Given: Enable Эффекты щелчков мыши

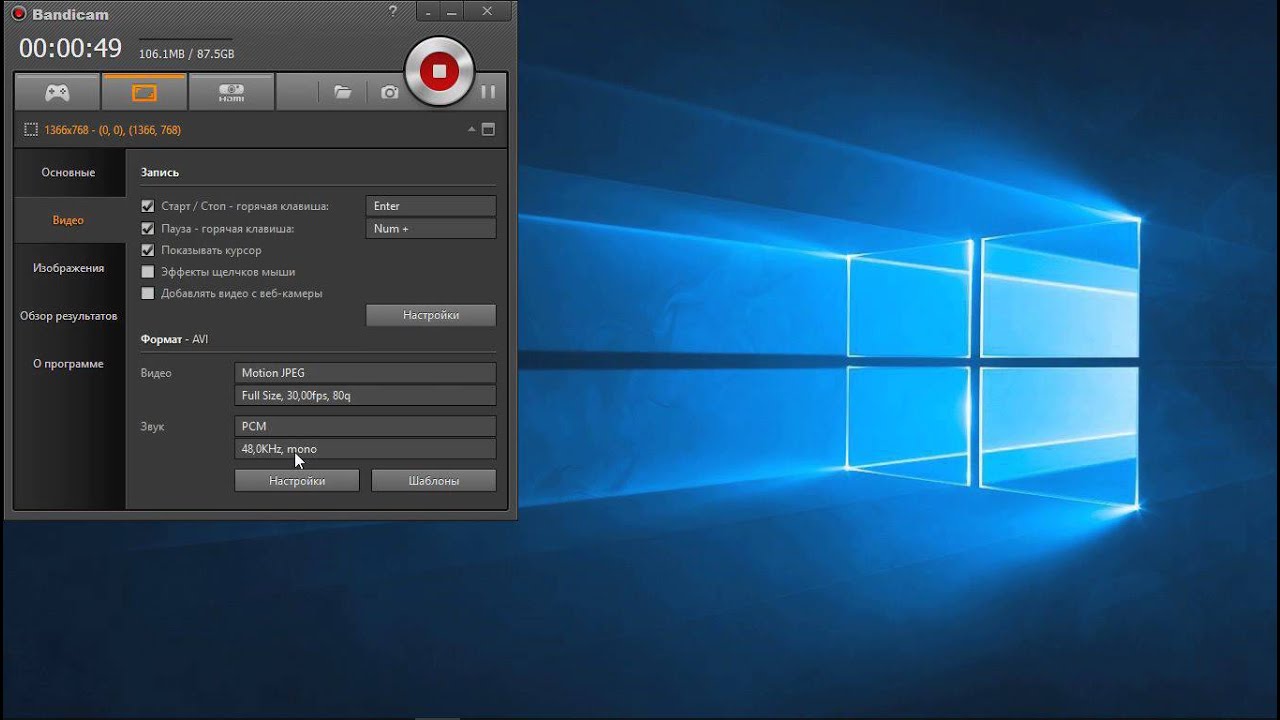Looking at the screenshot, I should click(x=148, y=272).
